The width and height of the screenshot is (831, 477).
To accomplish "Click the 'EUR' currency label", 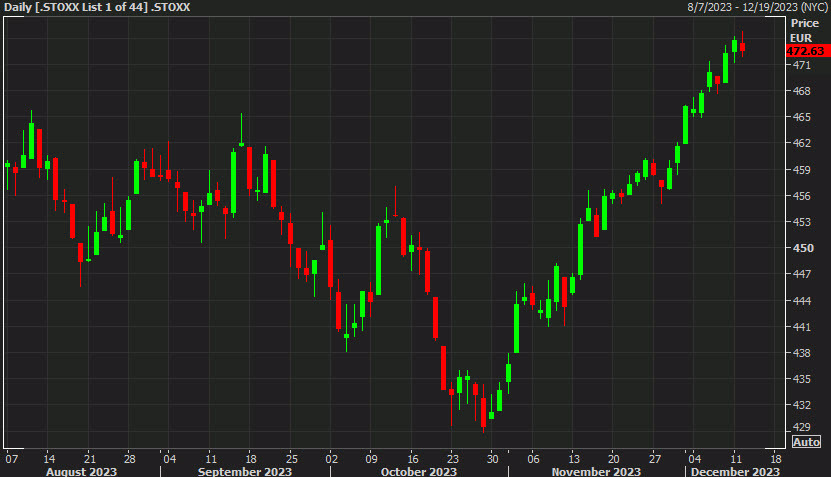I will pos(801,38).
